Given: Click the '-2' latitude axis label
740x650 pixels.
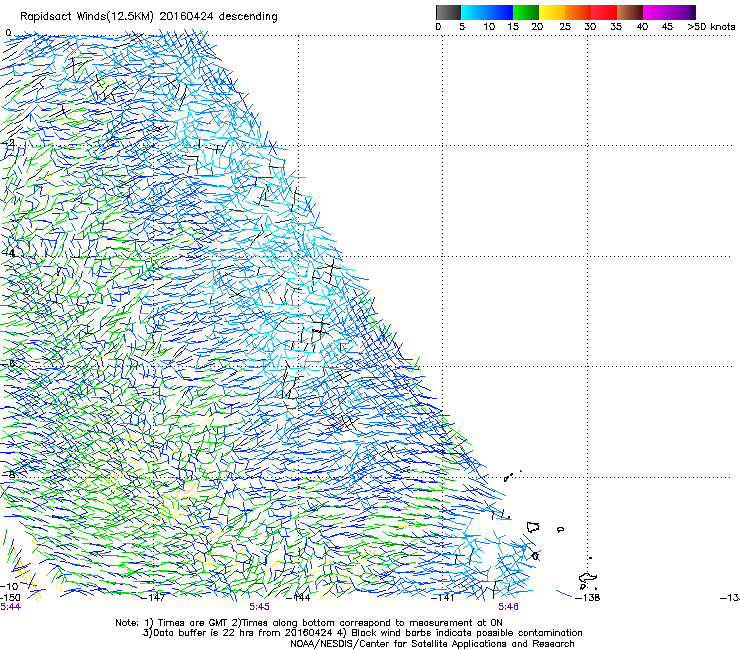Looking at the screenshot, I should click(x=9, y=142).
